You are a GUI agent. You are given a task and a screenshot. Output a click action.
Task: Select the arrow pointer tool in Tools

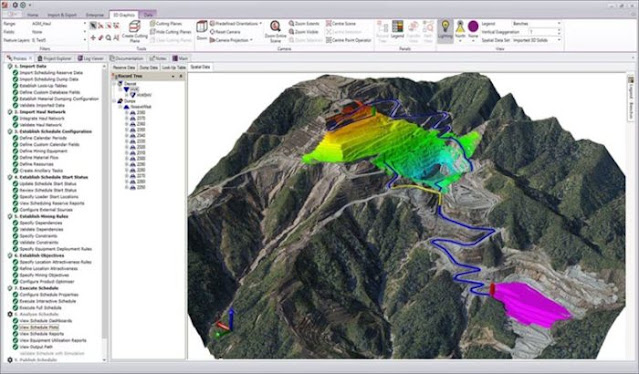tap(93, 26)
